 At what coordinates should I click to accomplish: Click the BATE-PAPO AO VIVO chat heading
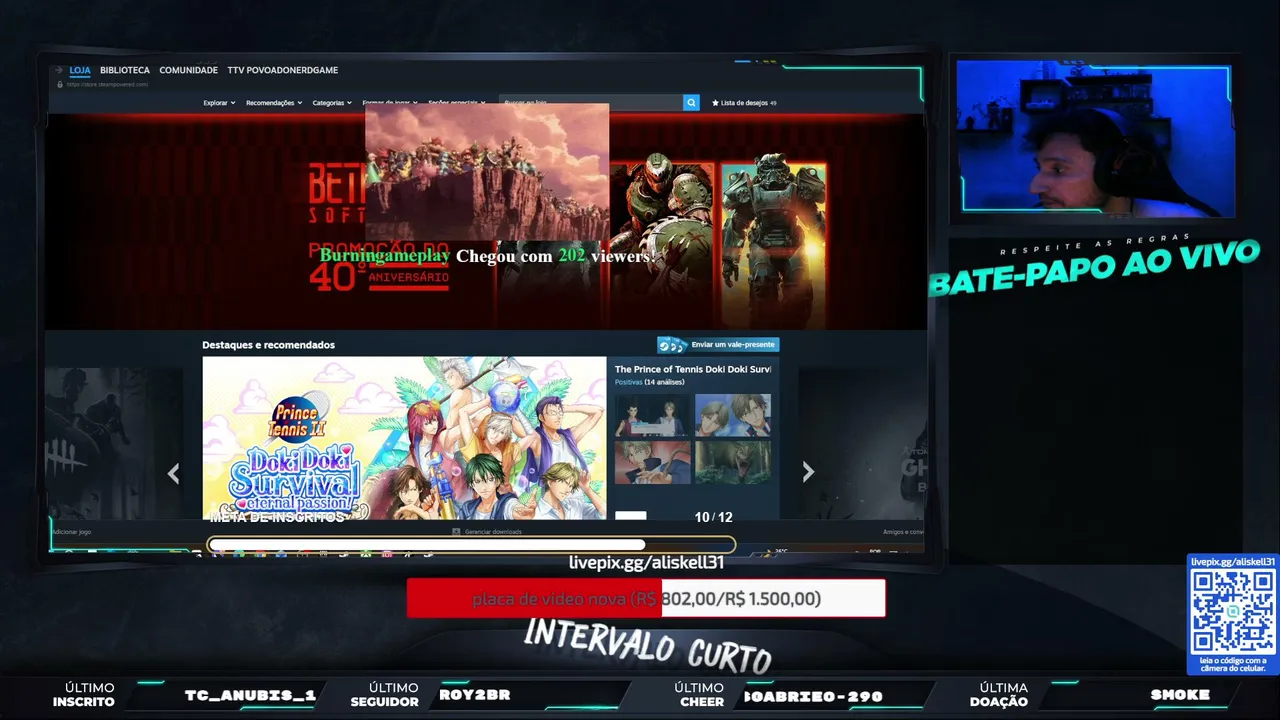(1094, 268)
